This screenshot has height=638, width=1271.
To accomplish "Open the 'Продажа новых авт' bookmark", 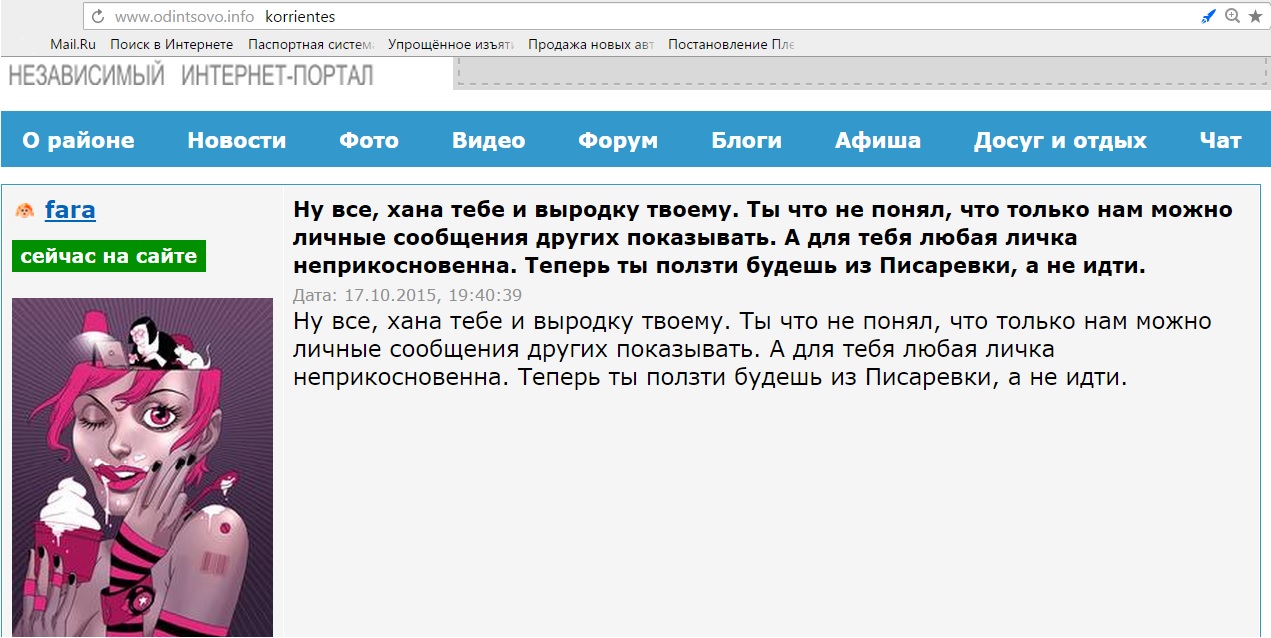I will [x=590, y=44].
